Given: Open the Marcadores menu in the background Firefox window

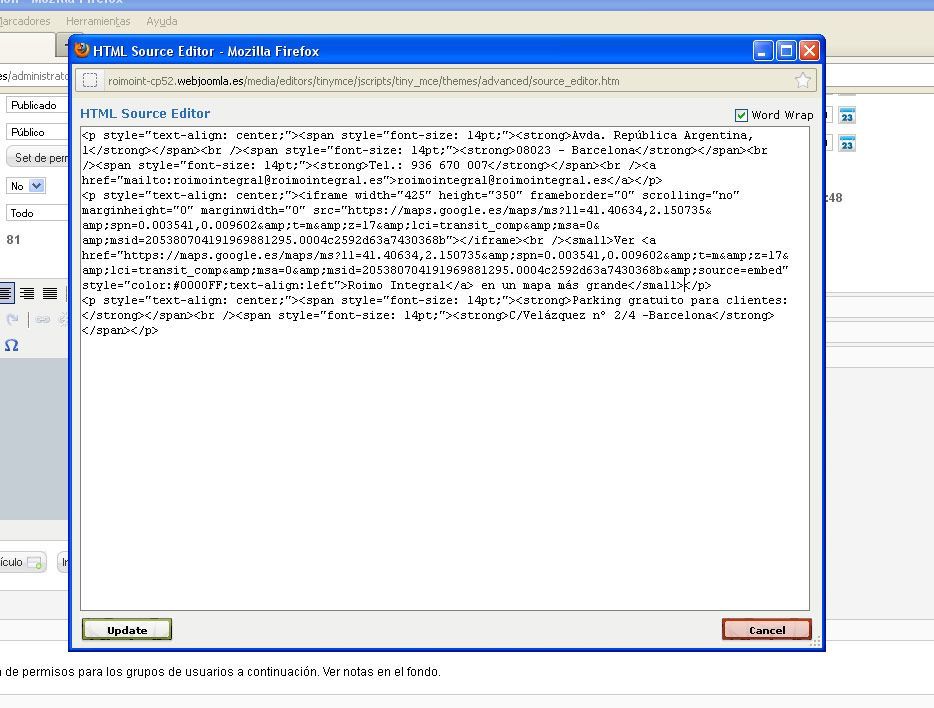Looking at the screenshot, I should [25, 21].
